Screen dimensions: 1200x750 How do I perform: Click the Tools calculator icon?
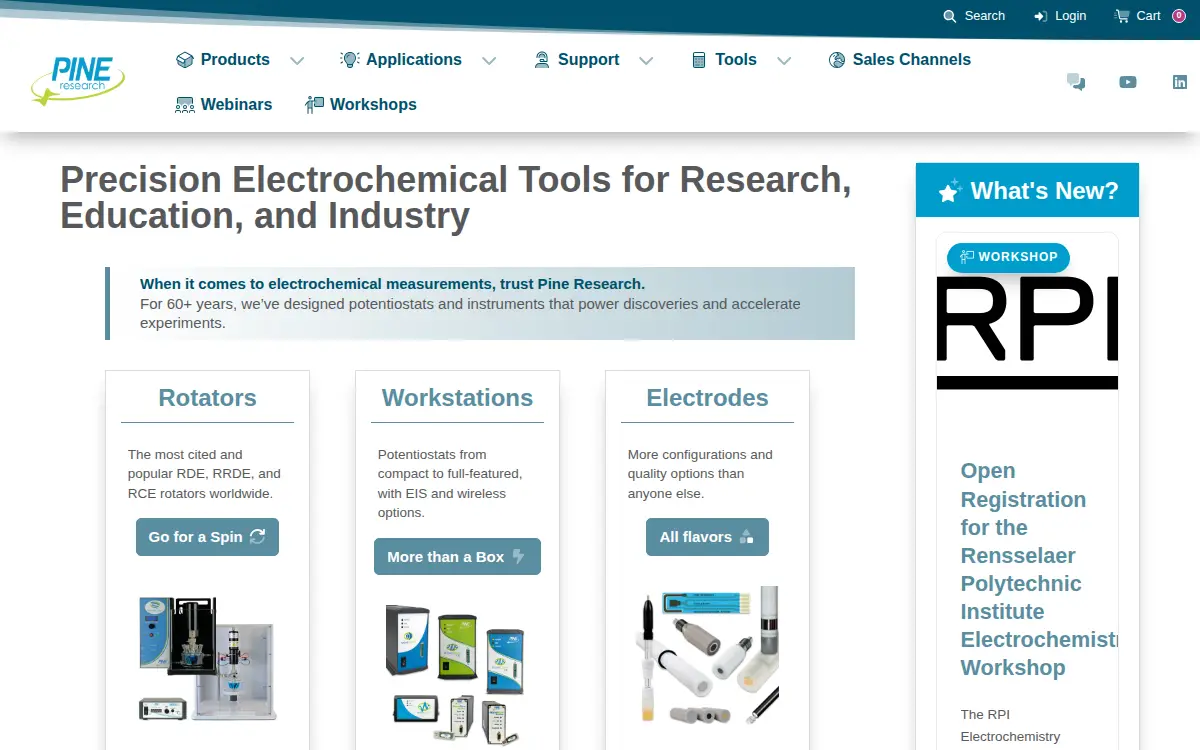699,60
